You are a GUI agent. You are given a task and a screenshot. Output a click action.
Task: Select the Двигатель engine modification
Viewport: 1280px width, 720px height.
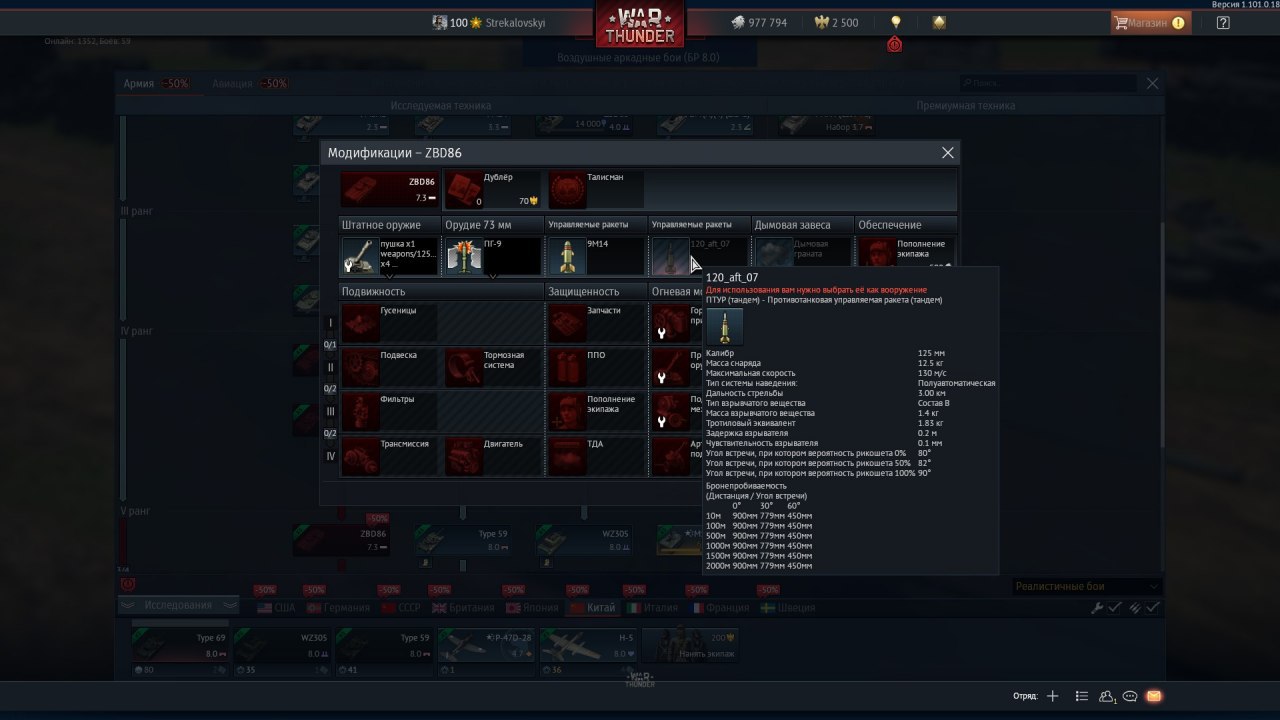coord(492,456)
